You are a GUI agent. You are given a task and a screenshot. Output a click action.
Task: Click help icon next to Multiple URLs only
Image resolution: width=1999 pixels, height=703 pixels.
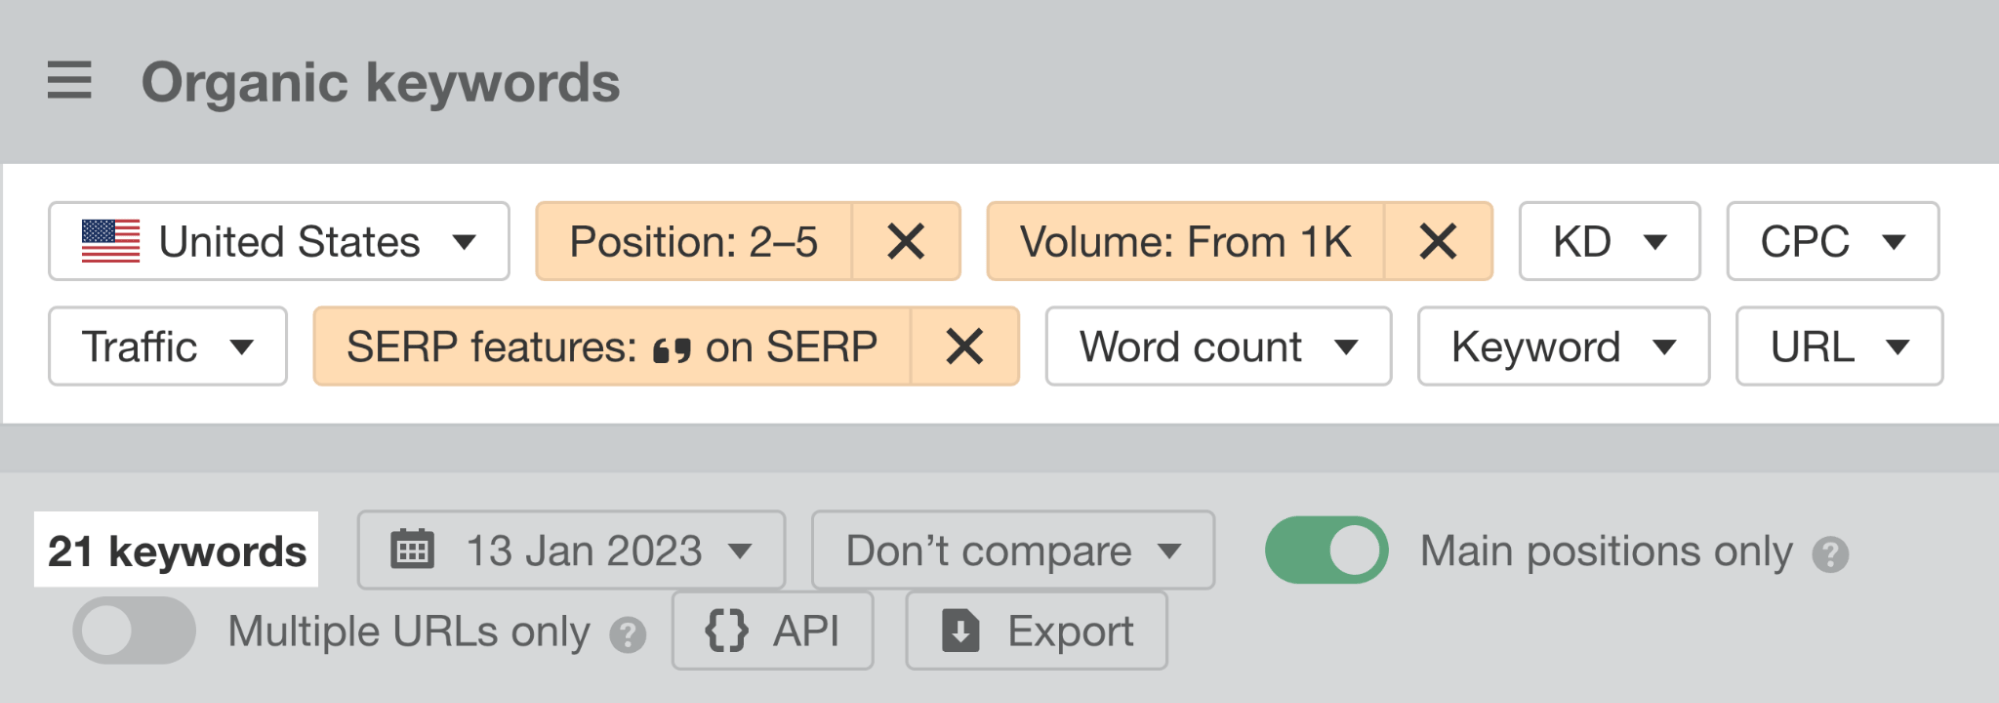coord(628,635)
